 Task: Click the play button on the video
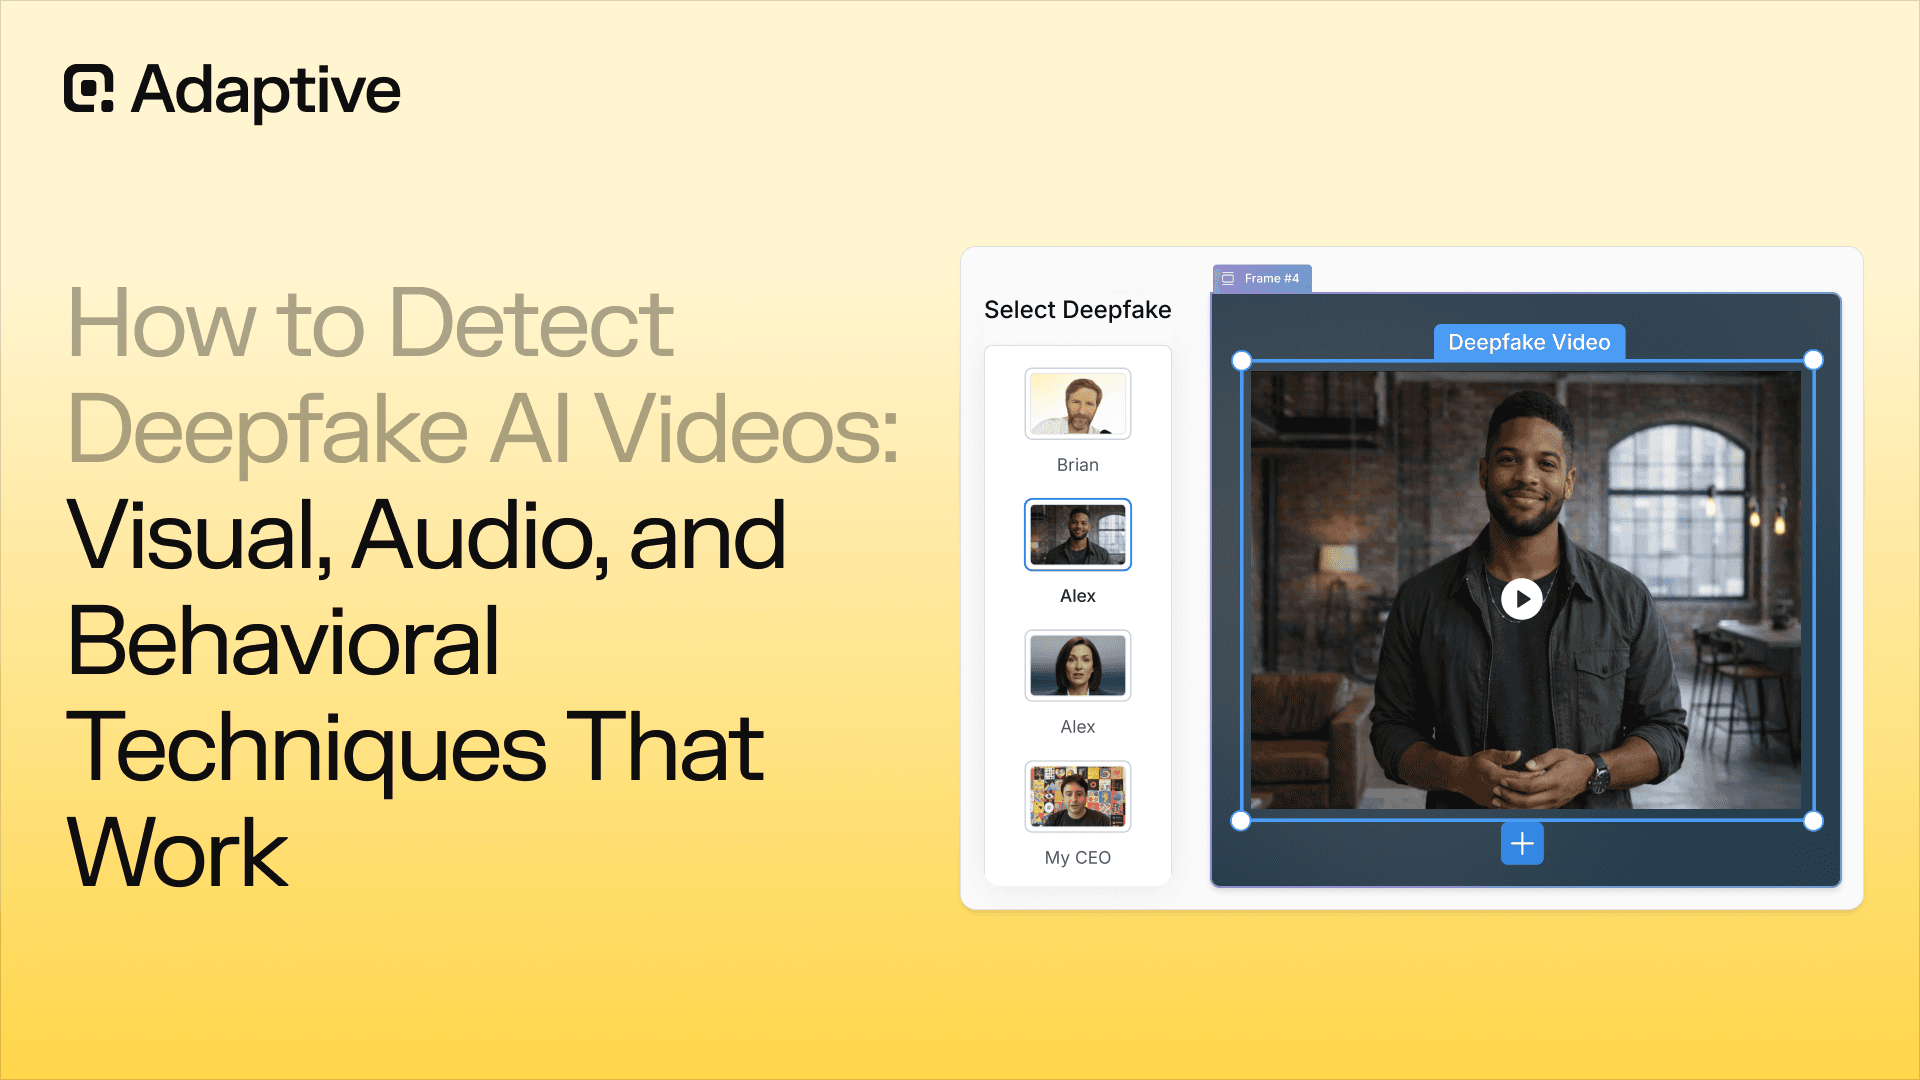coord(1522,599)
